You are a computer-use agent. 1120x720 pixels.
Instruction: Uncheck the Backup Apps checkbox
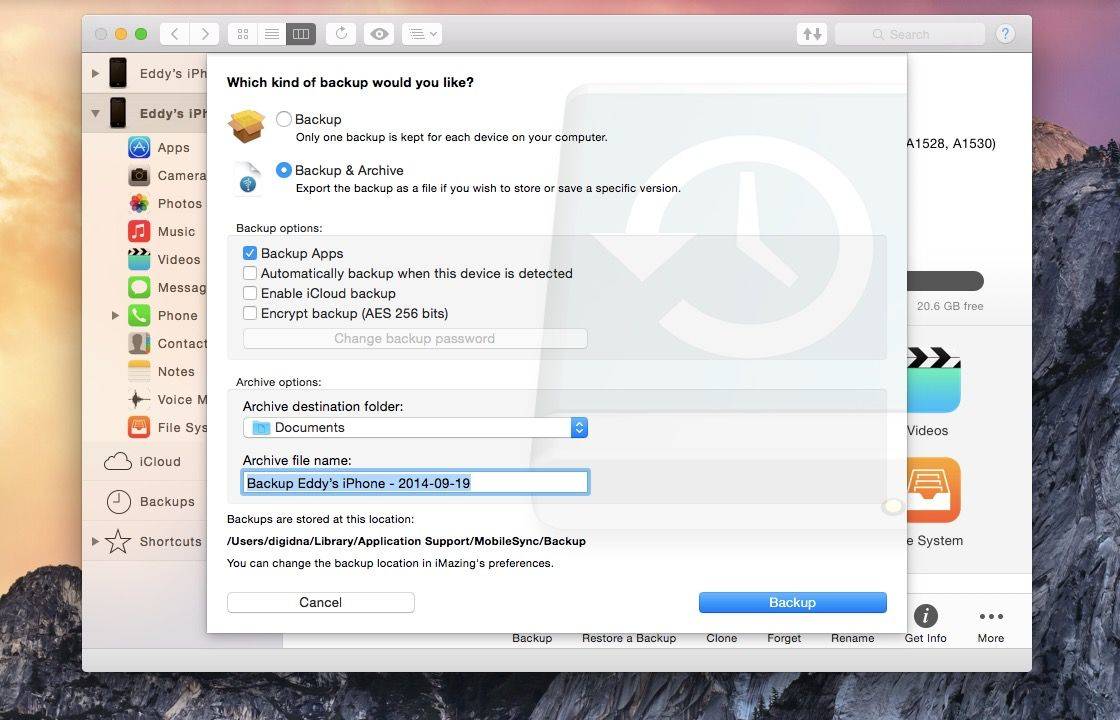click(x=250, y=253)
